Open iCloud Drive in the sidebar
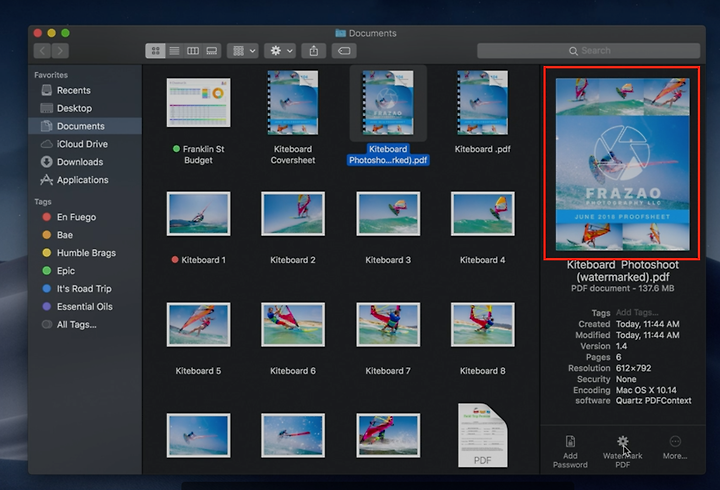This screenshot has height=490, width=720. (x=85, y=144)
